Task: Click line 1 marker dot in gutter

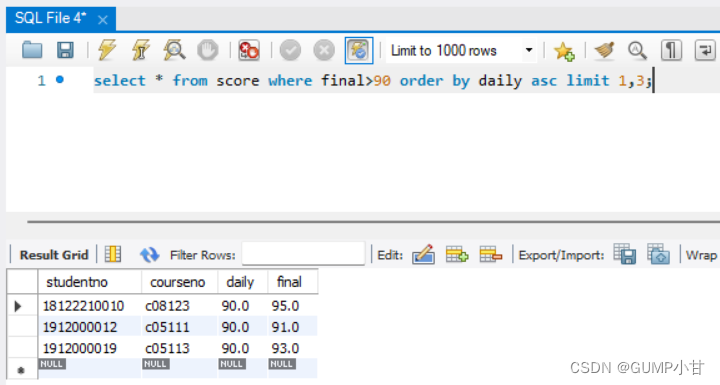Action: pos(60,80)
